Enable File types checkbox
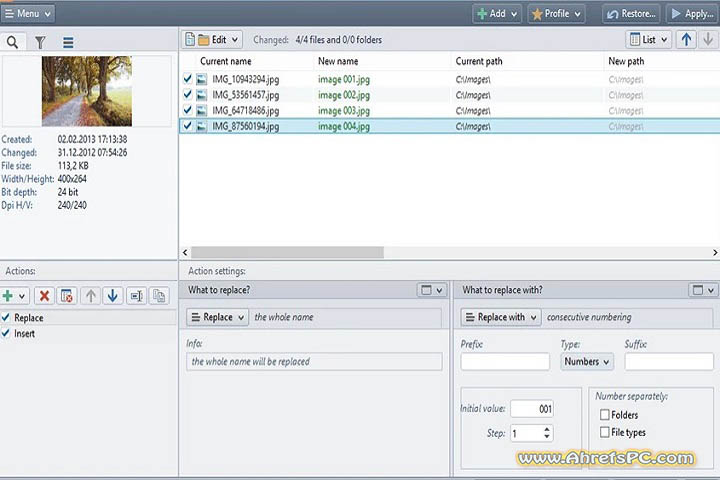The height and width of the screenshot is (480, 720). [605, 432]
